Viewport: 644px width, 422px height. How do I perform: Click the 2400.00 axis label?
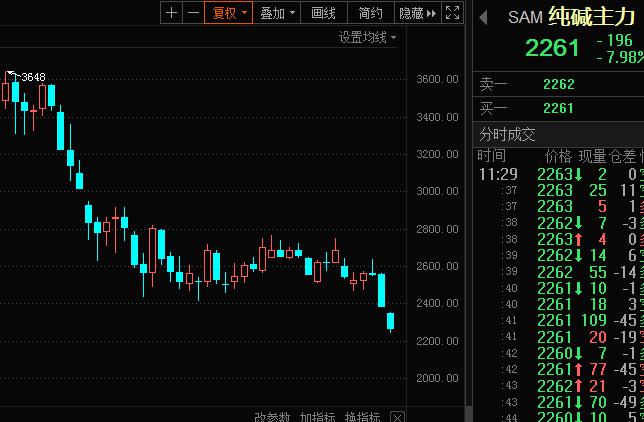(437, 303)
